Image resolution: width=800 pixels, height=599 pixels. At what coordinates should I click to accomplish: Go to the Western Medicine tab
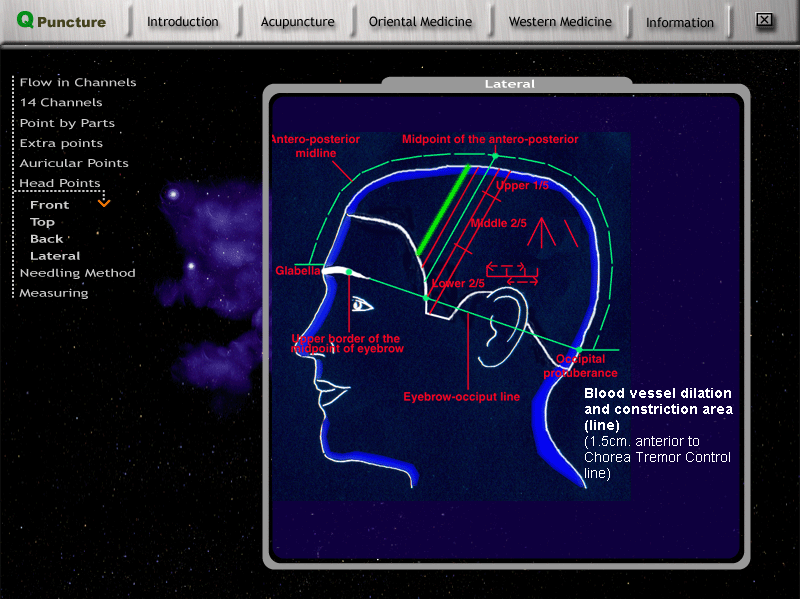tap(558, 21)
